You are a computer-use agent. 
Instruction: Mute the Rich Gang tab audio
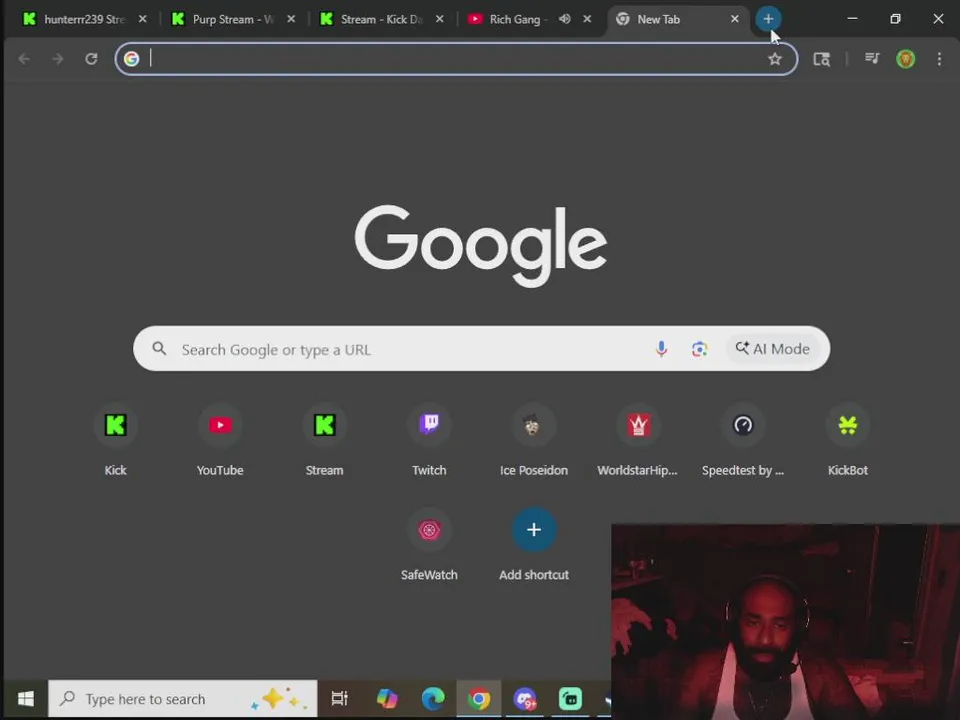(x=564, y=19)
